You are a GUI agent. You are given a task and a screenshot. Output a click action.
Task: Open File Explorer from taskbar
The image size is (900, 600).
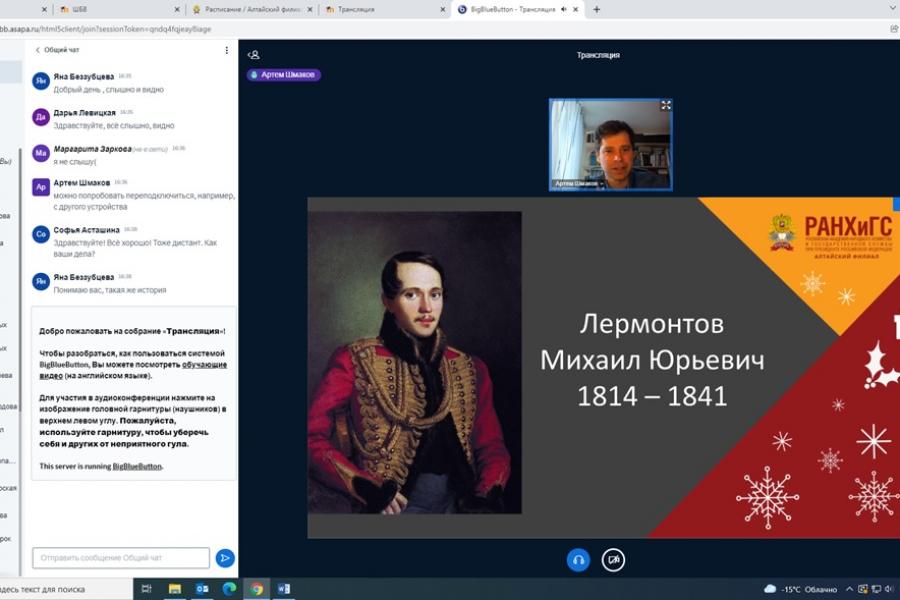[x=174, y=589]
